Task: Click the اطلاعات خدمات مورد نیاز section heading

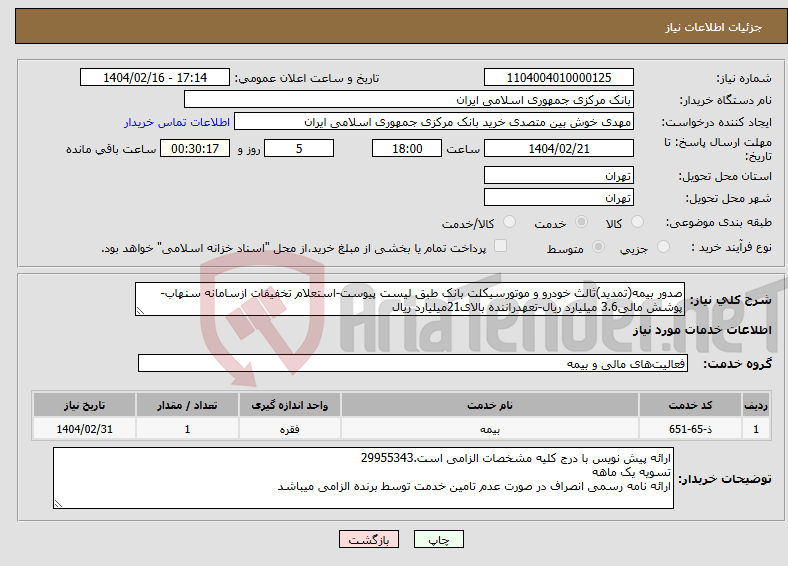Action: tap(702, 330)
